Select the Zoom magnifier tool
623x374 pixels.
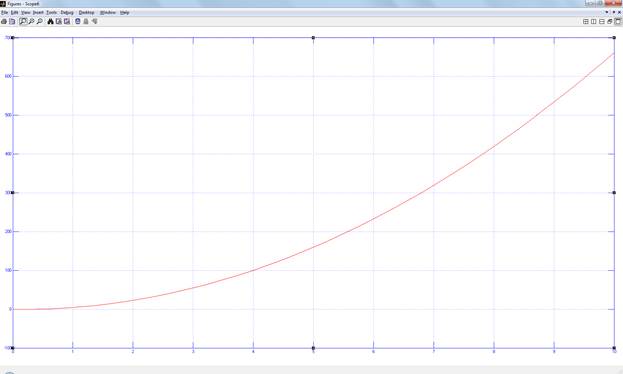(23, 21)
